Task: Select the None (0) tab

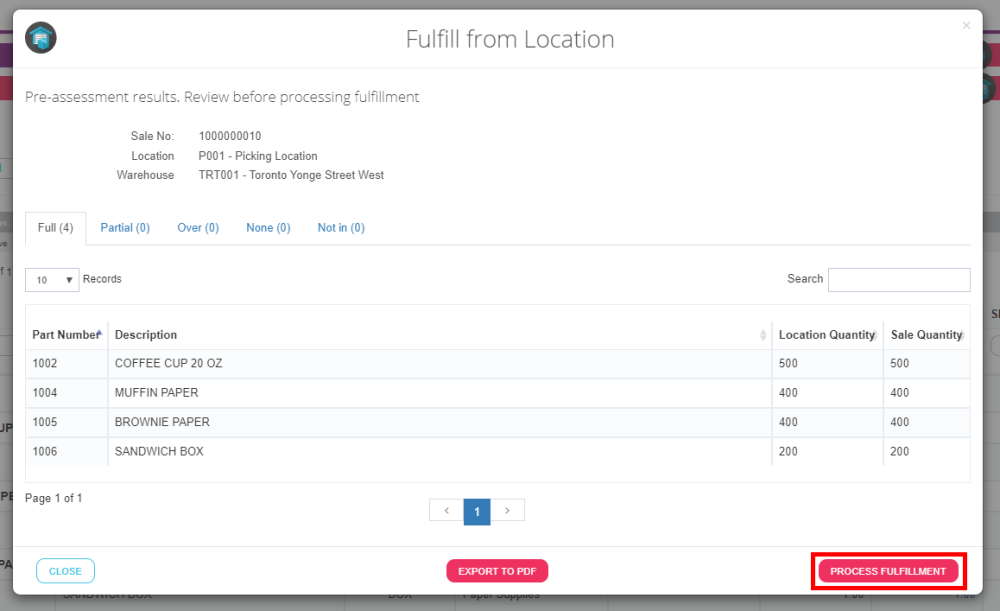Action: 268,228
